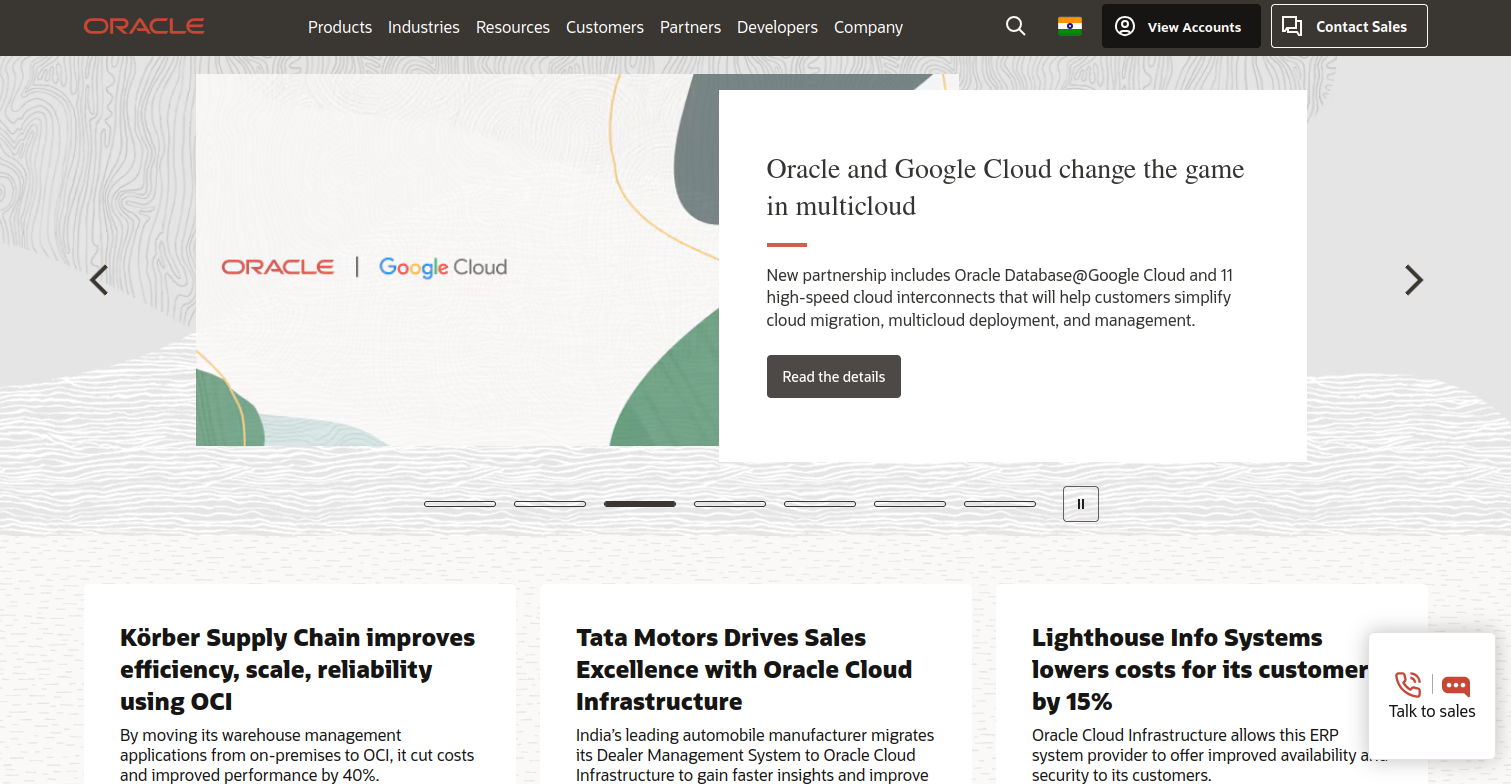
Task: Click the Talk to sales widget
Action: pos(1432,696)
